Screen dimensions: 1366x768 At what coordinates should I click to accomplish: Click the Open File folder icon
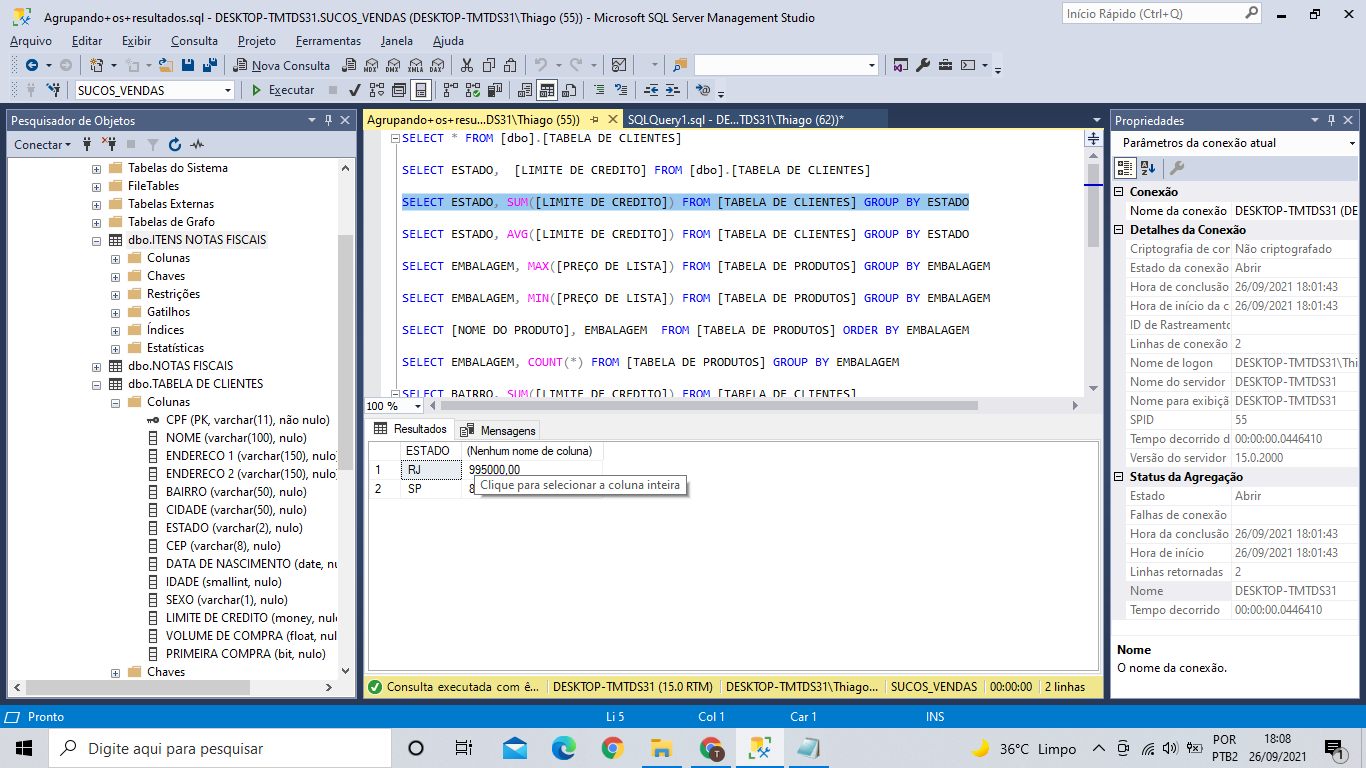click(165, 65)
